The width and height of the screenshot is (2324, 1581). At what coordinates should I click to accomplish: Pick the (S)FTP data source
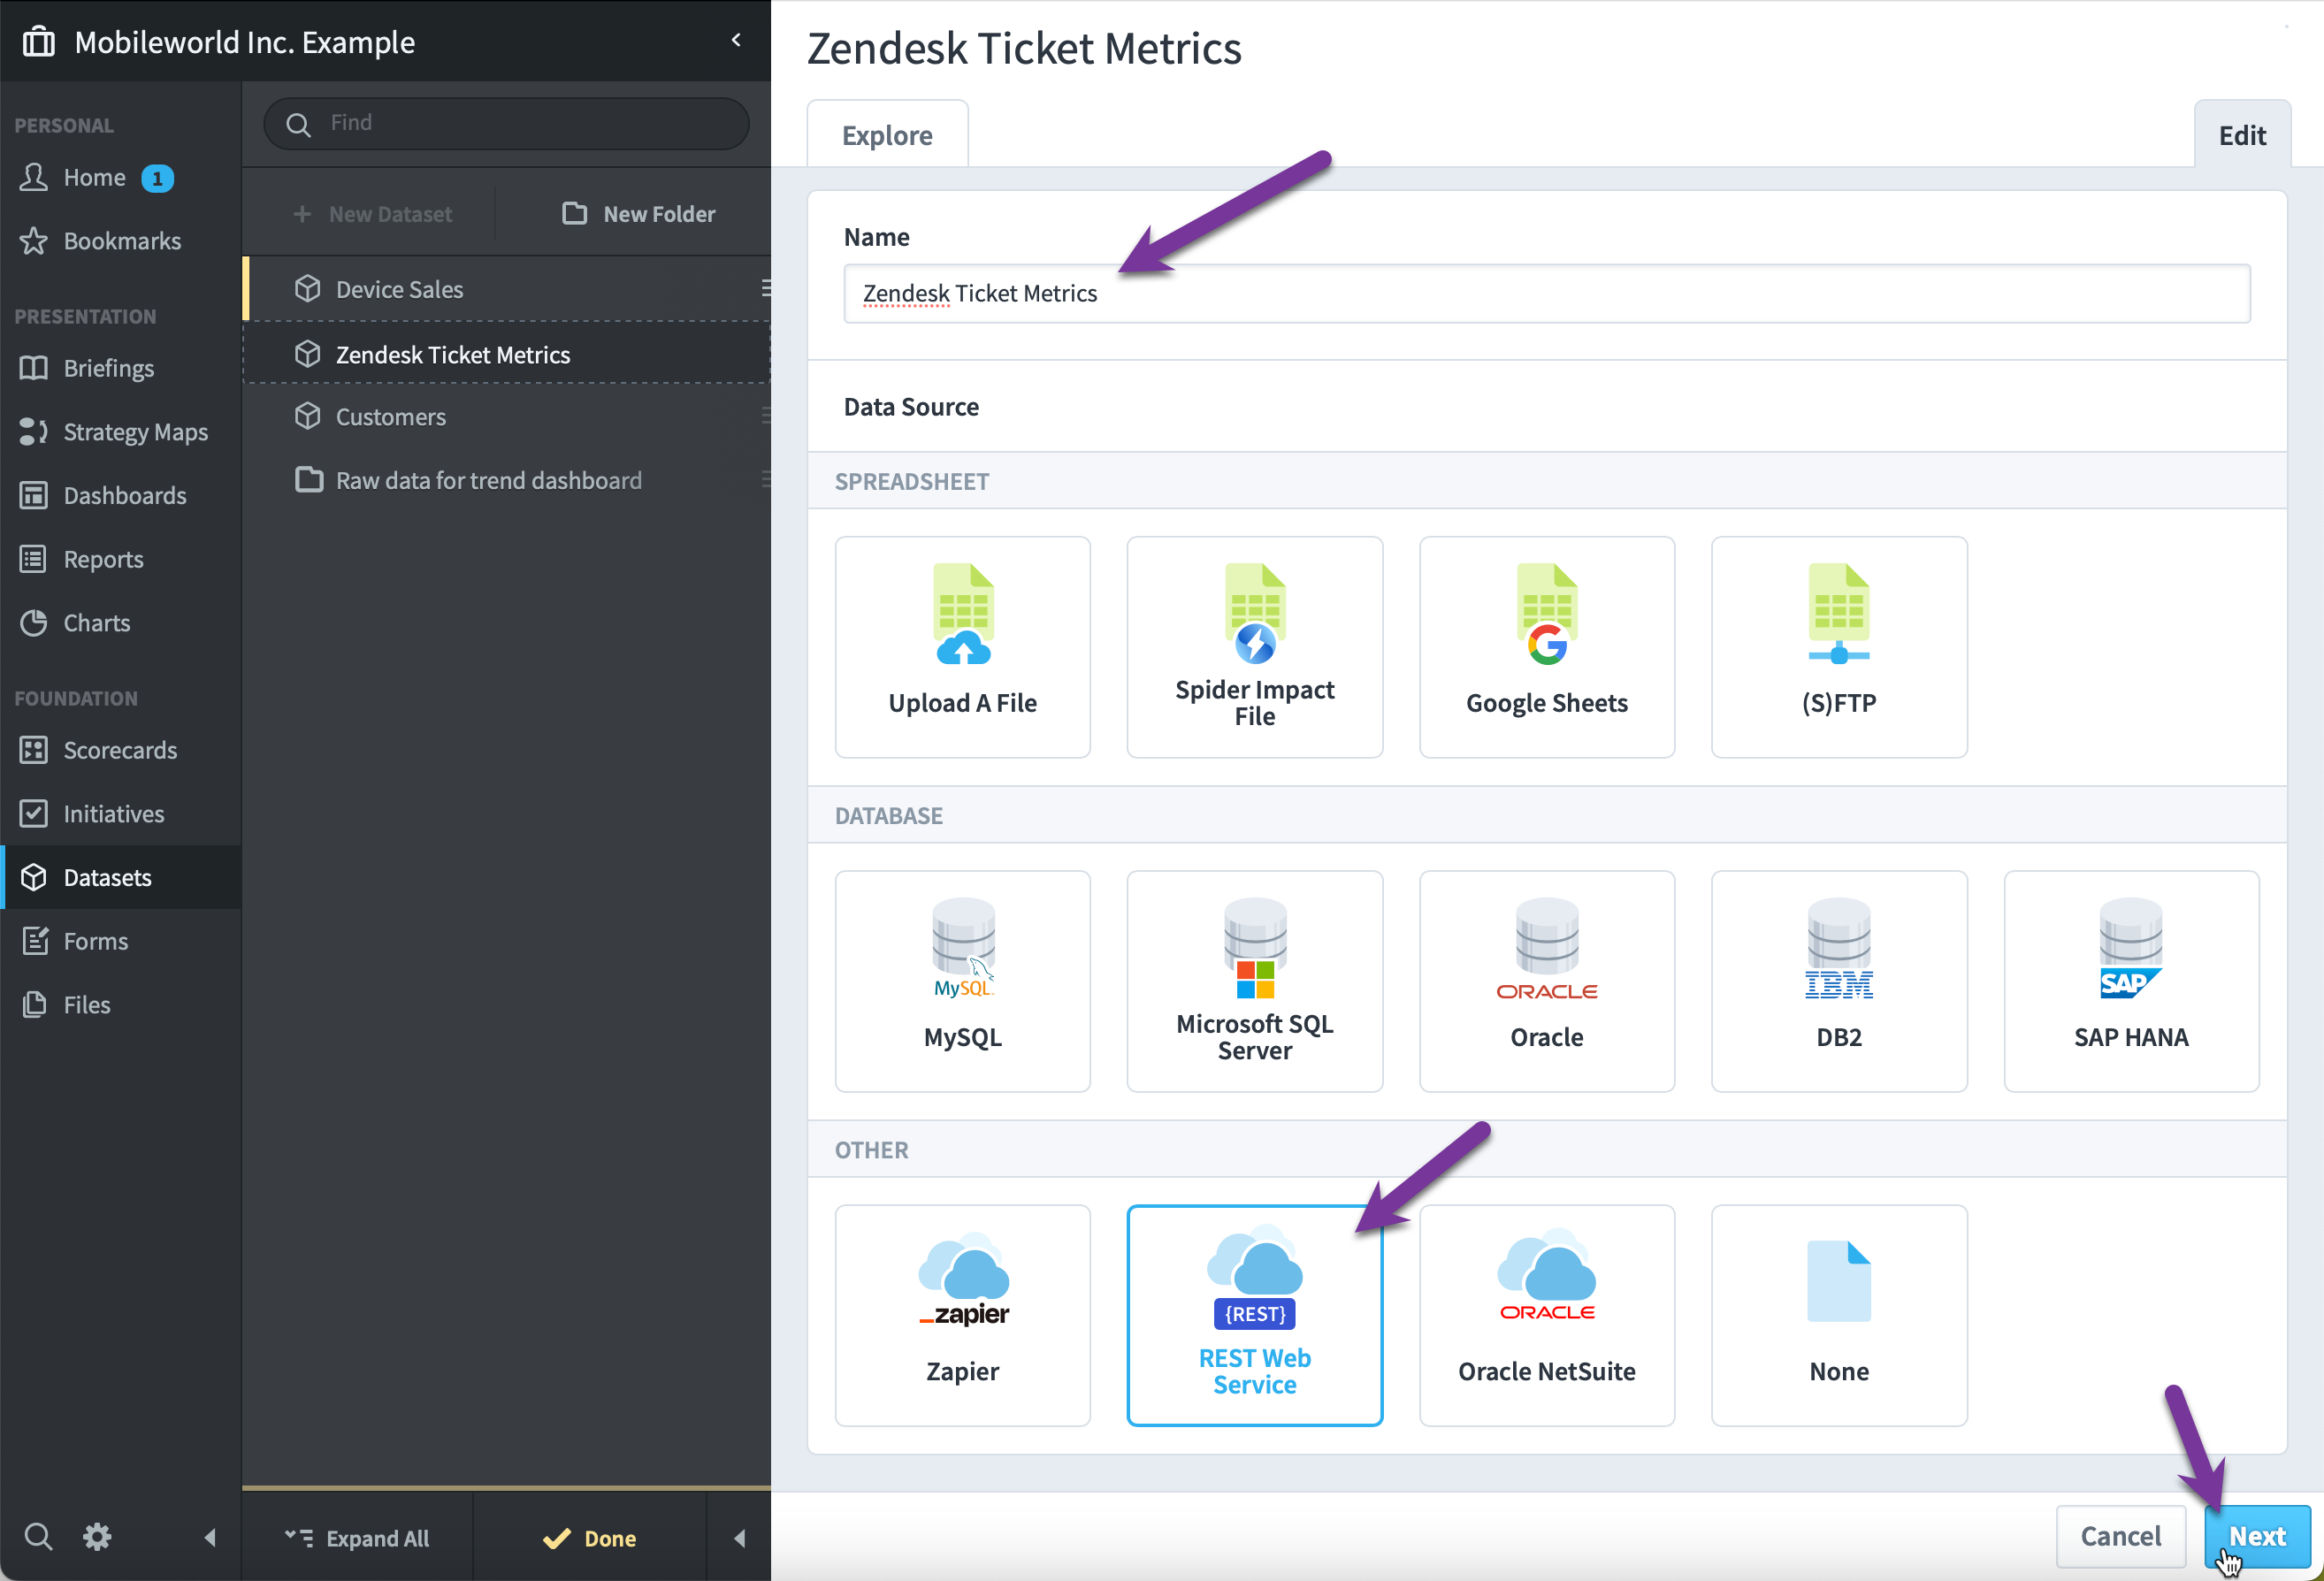coord(1838,646)
